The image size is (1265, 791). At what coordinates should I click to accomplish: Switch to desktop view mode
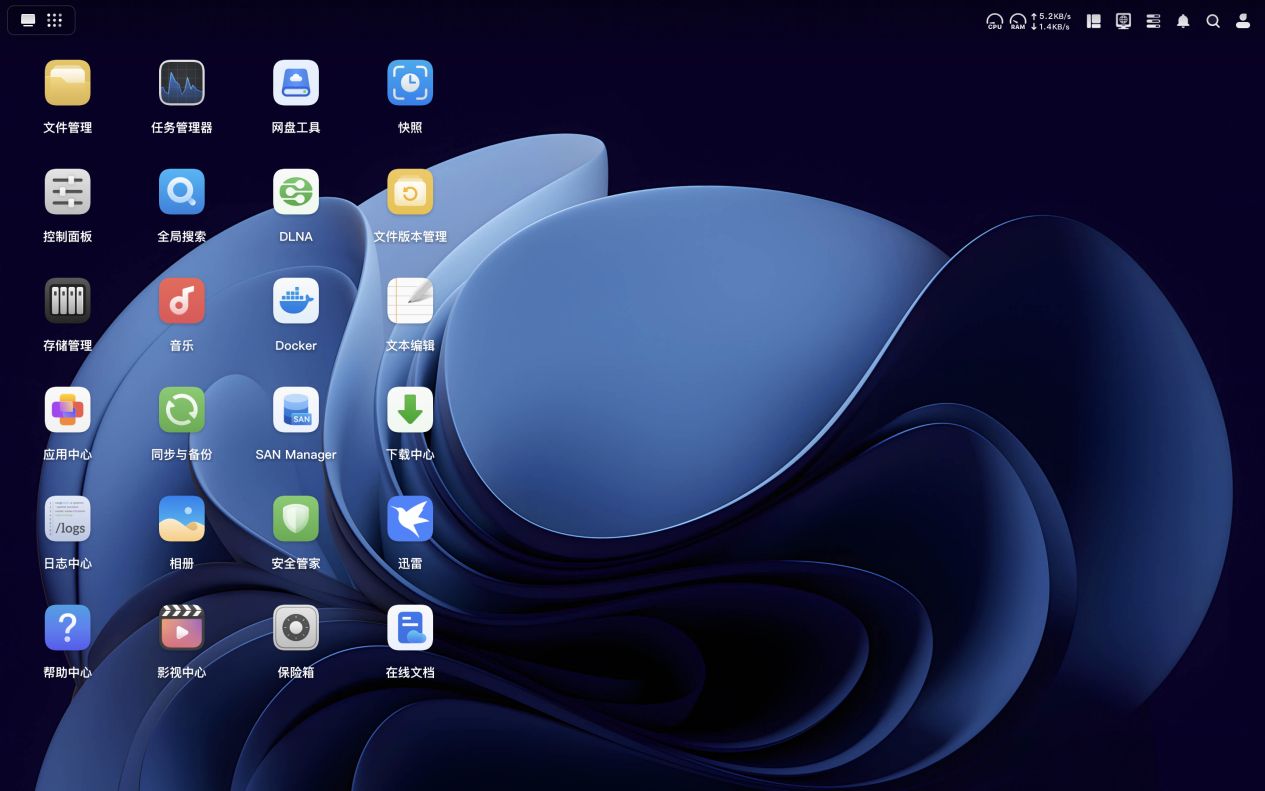(x=28, y=20)
